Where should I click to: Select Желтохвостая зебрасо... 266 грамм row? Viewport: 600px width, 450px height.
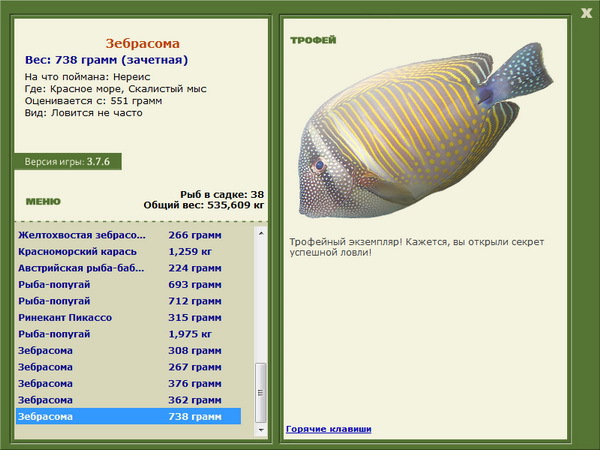pos(129,235)
